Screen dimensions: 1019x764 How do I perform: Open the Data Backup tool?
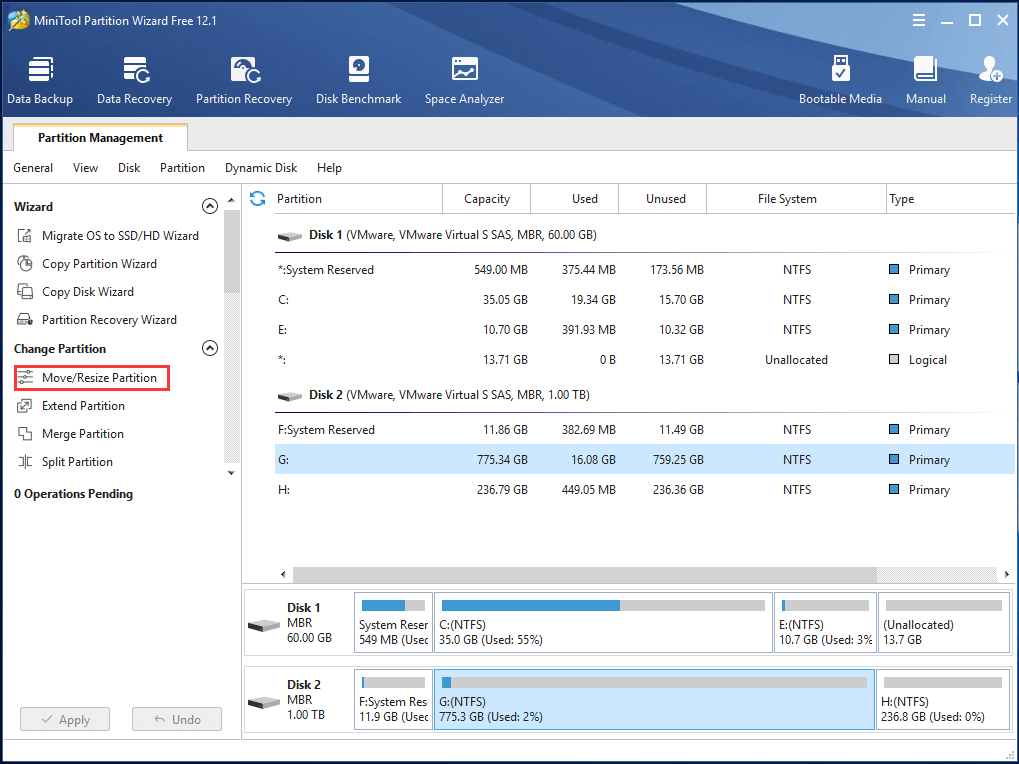(x=40, y=81)
